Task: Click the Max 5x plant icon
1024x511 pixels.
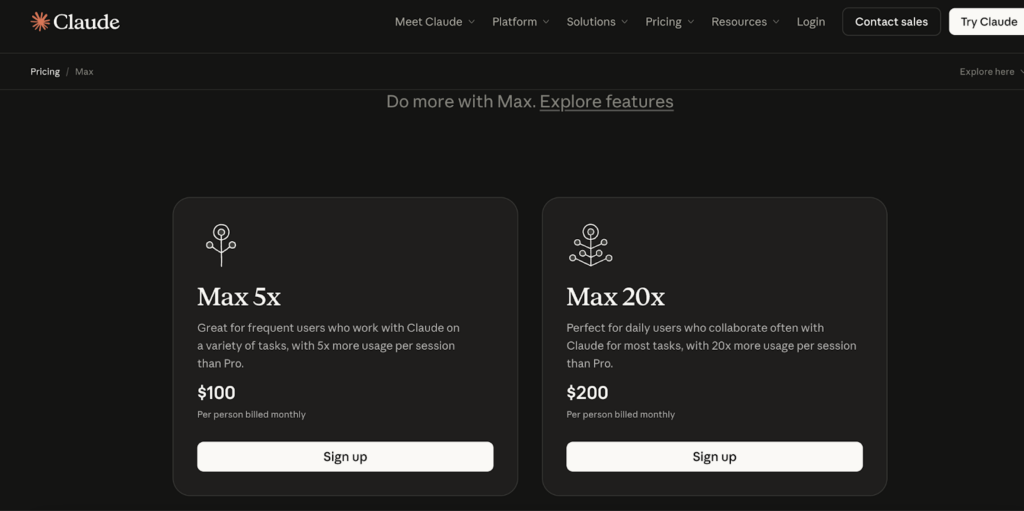Action: tap(221, 245)
